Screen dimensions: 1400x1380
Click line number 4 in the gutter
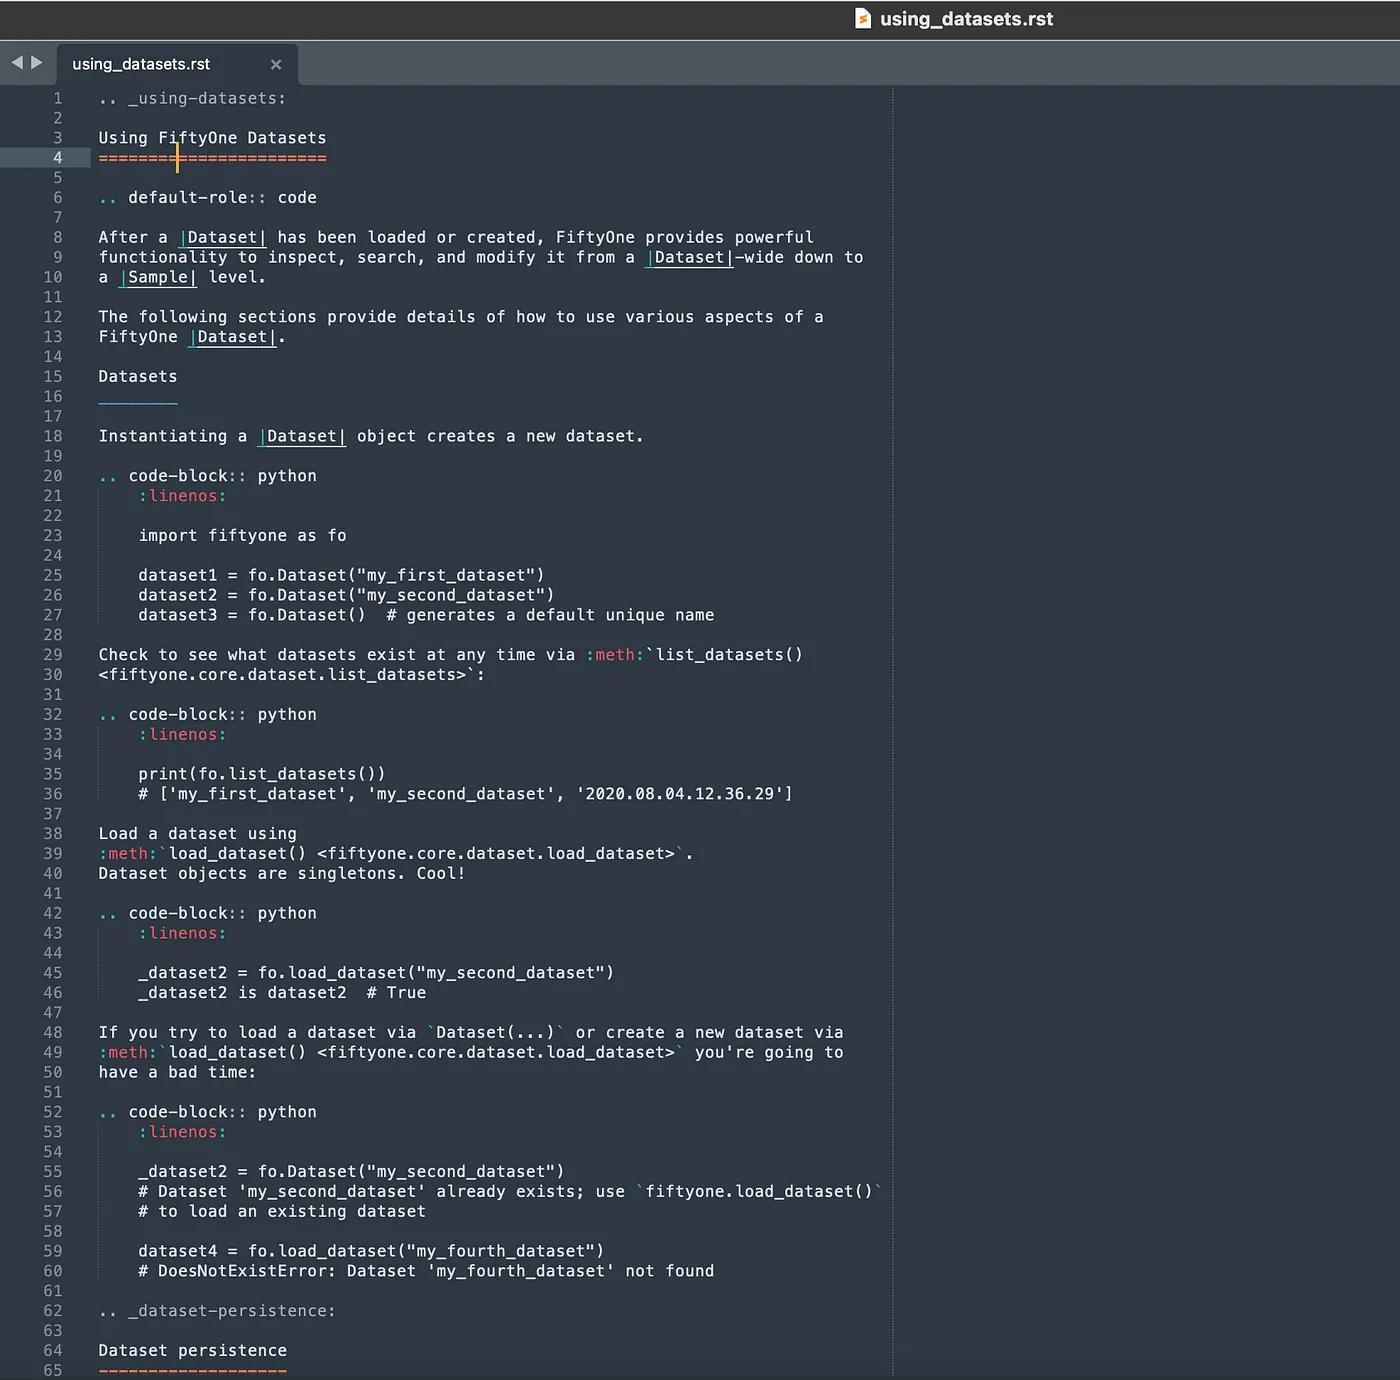57,158
